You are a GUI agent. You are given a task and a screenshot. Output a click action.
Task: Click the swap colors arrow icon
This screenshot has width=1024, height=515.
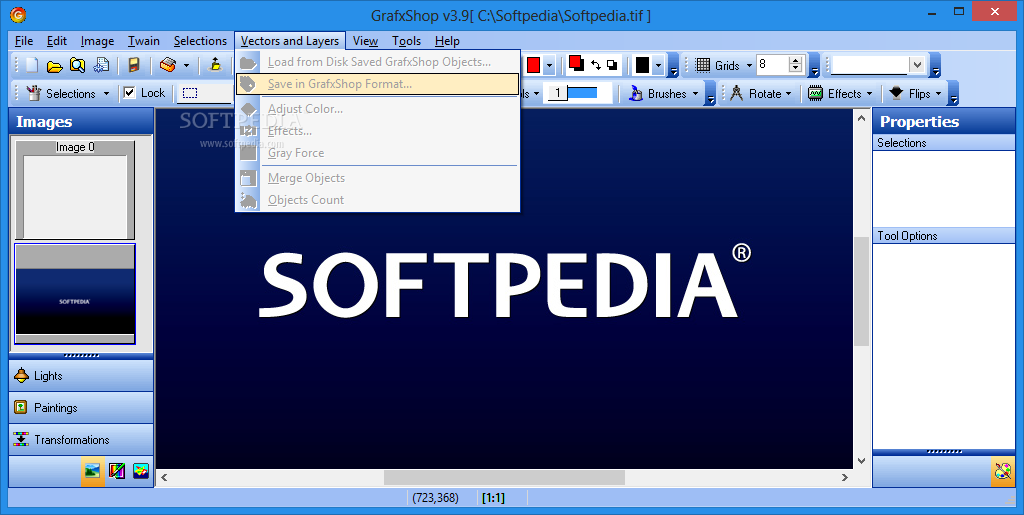click(596, 65)
